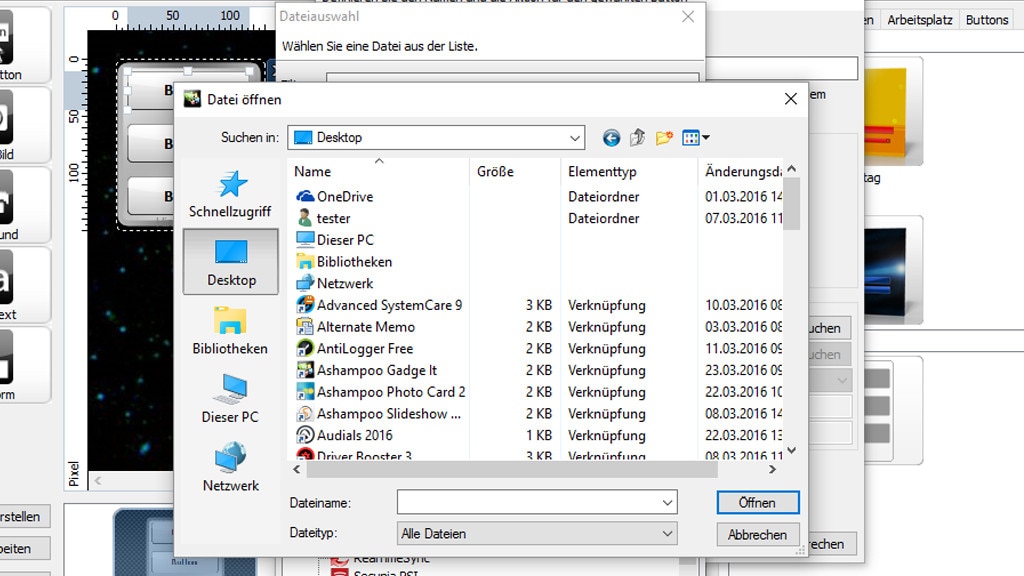Open the Dateityp dropdown showing Alle Dateien
The image size is (1024, 576).
[x=536, y=533]
